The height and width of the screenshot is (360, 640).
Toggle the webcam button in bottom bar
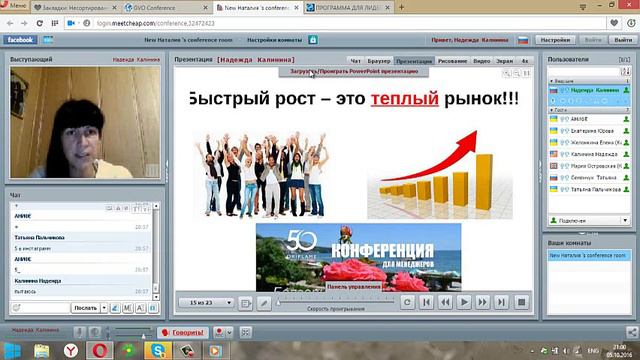tap(95, 332)
